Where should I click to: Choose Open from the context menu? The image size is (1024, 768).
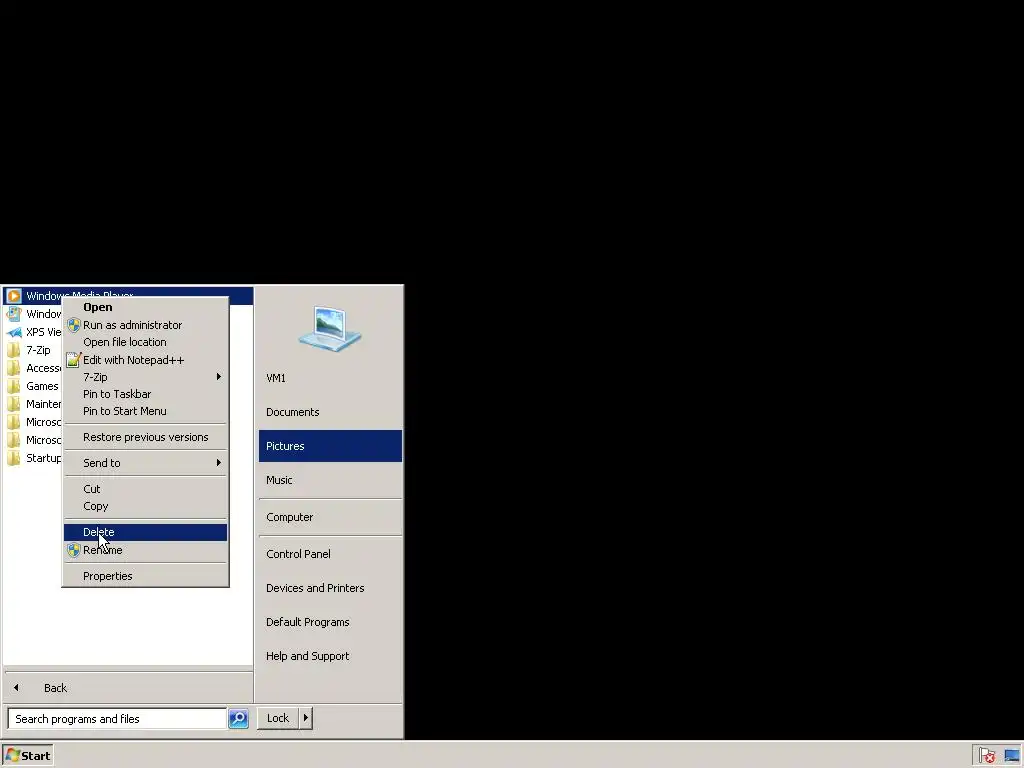point(145,307)
